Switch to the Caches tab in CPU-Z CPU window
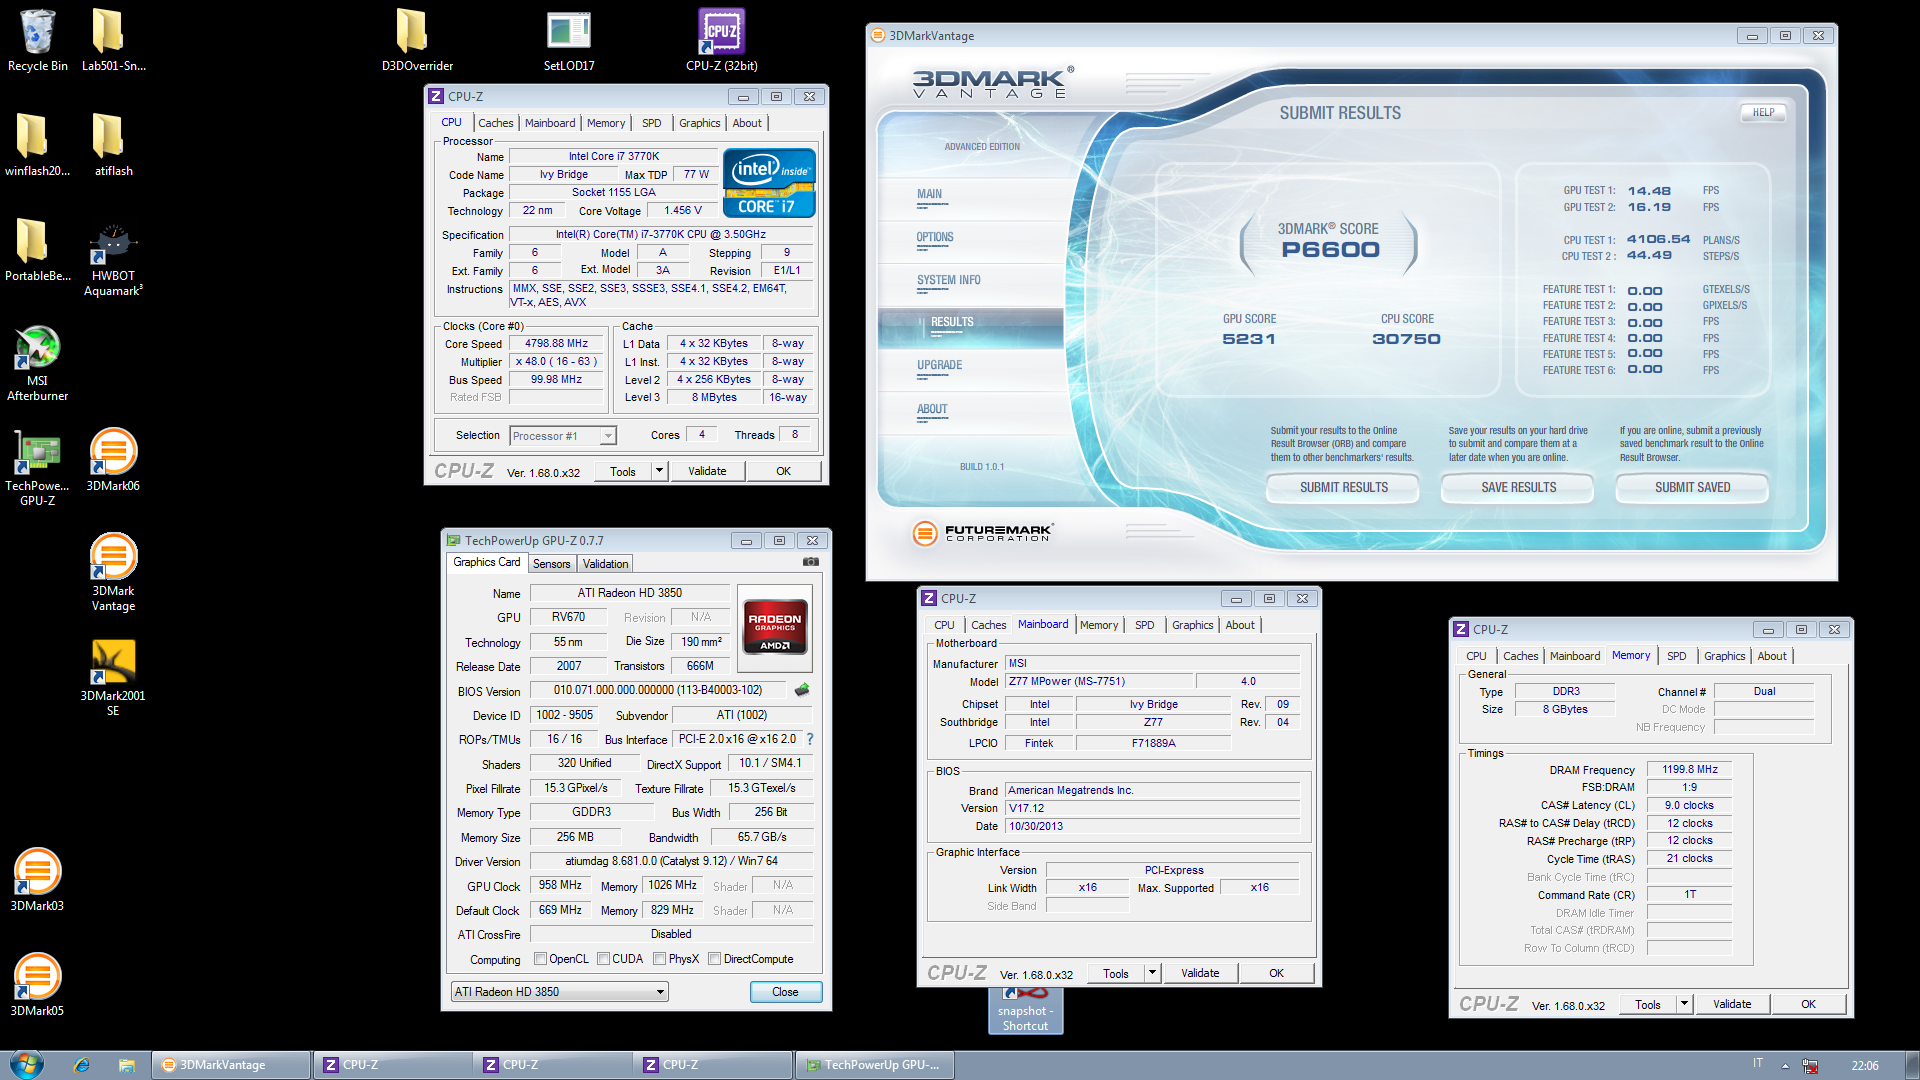Image resolution: width=1920 pixels, height=1080 pixels. [x=495, y=123]
